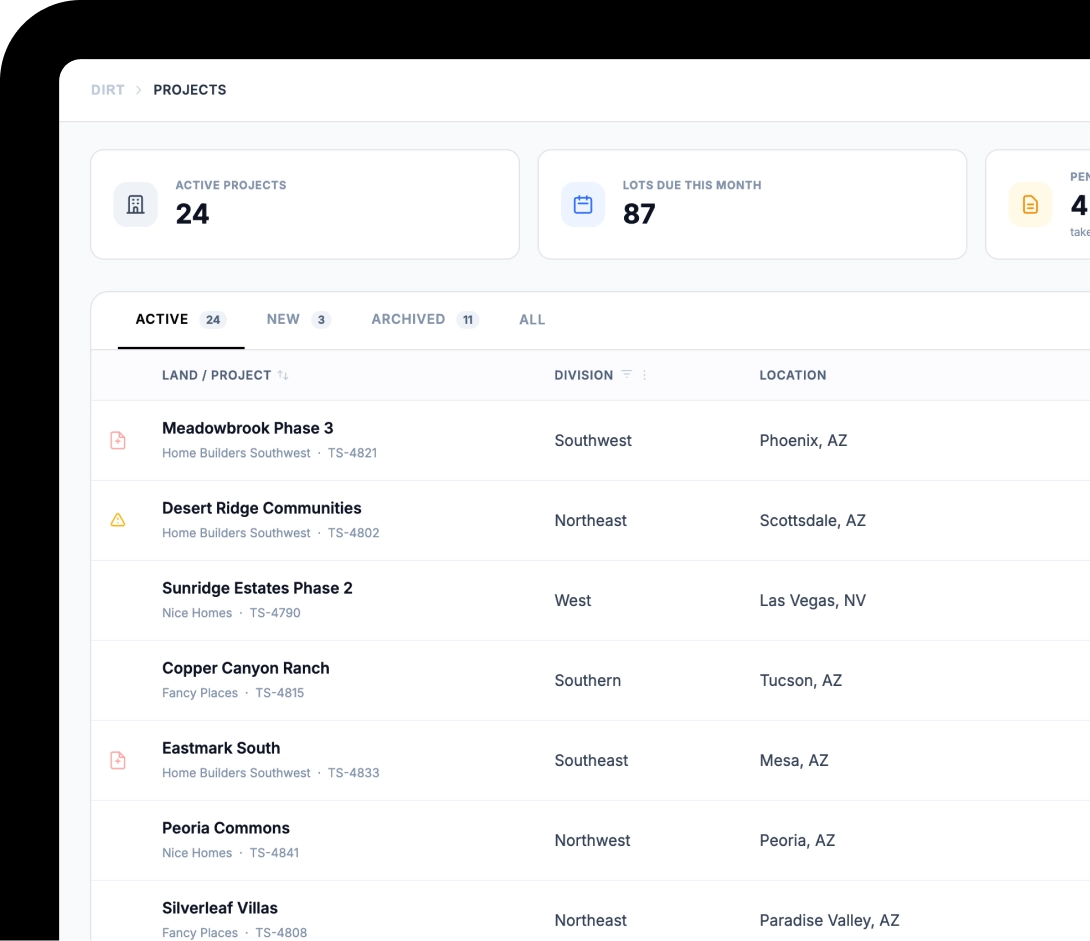This screenshot has width=1090, height=941.
Task: Click Nice Homes · TS-4790 subtitle
Action: click(231, 613)
